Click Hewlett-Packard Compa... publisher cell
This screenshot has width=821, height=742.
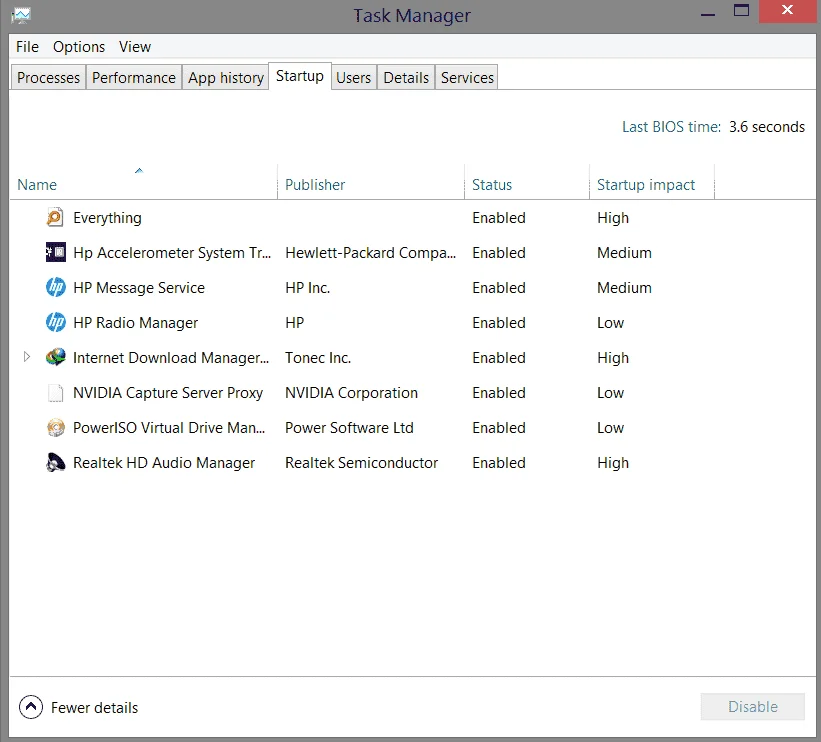pos(371,253)
